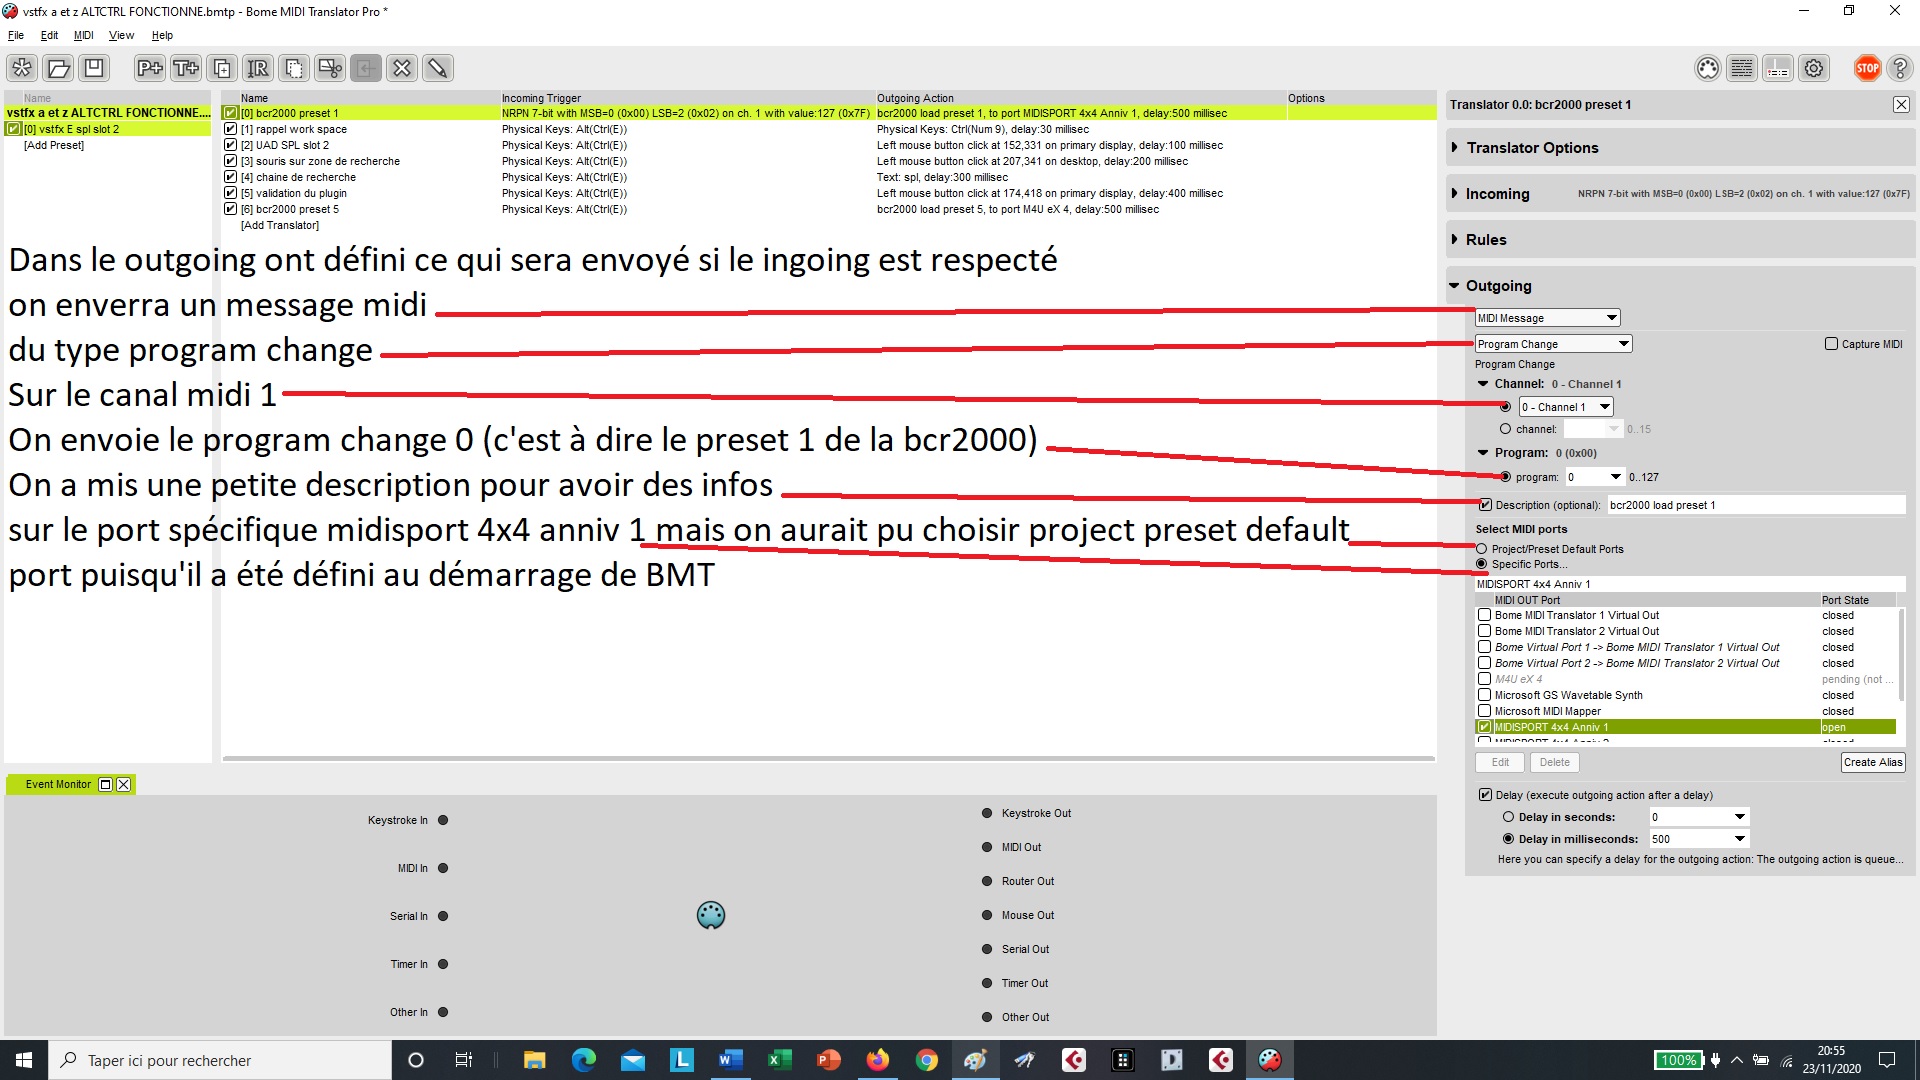Click the Save project floppy icon

pos(94,68)
